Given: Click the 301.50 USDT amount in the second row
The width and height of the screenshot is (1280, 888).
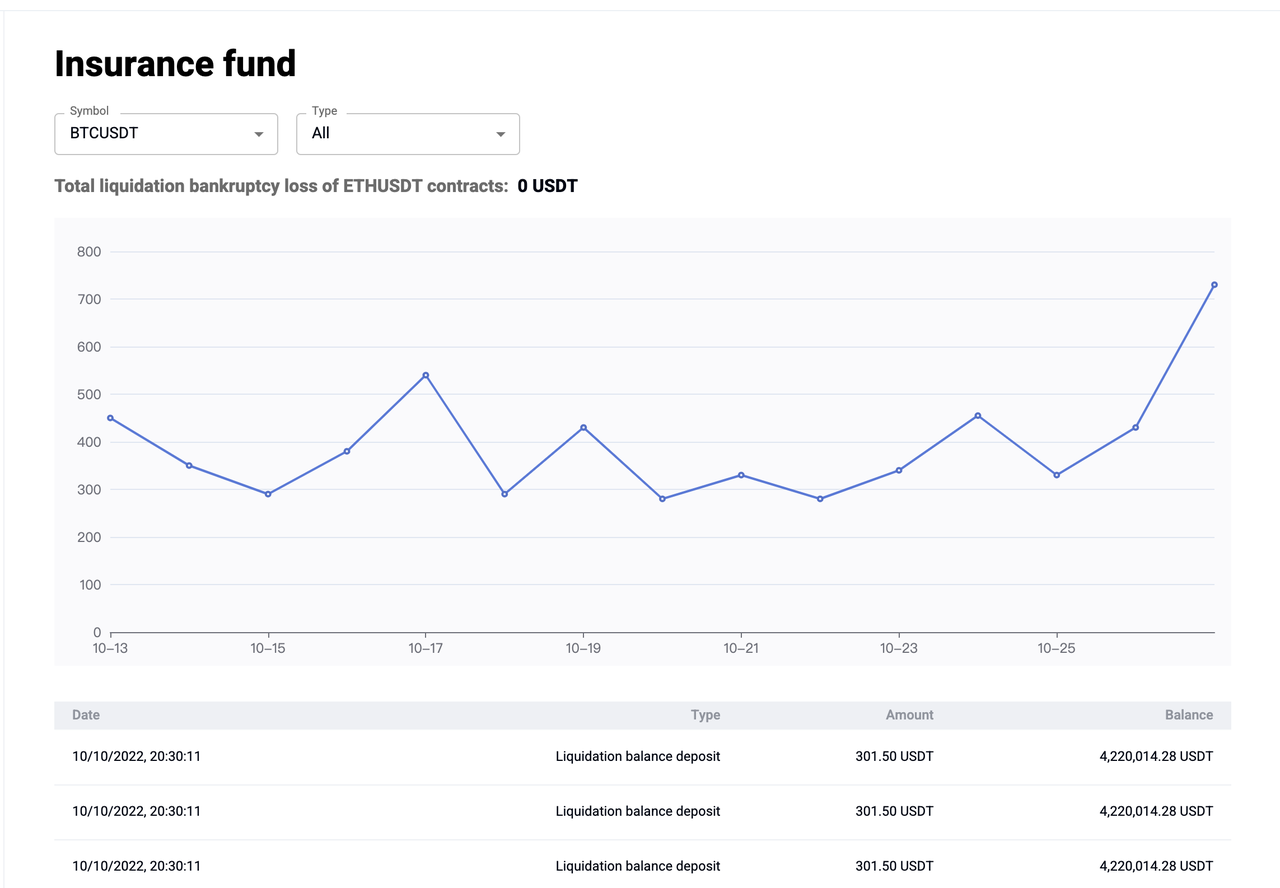Looking at the screenshot, I should (894, 811).
